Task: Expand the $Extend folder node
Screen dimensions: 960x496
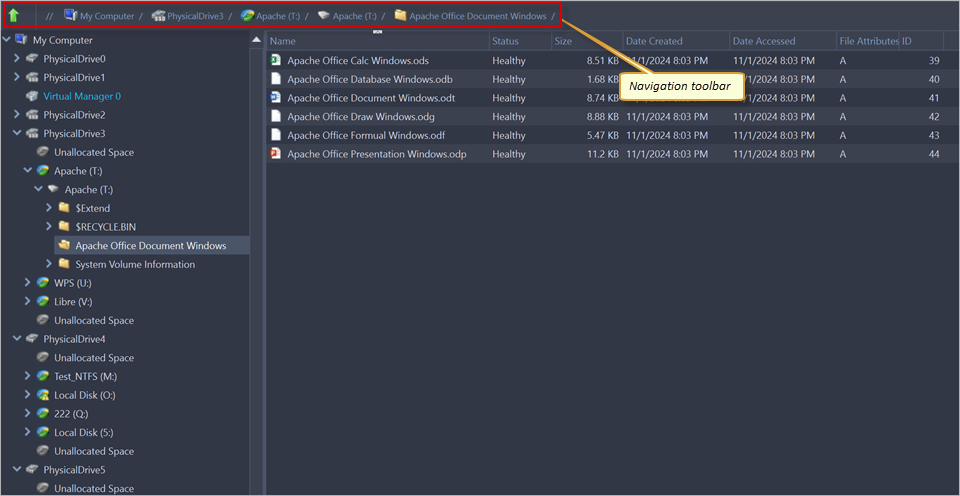Action: point(49,208)
